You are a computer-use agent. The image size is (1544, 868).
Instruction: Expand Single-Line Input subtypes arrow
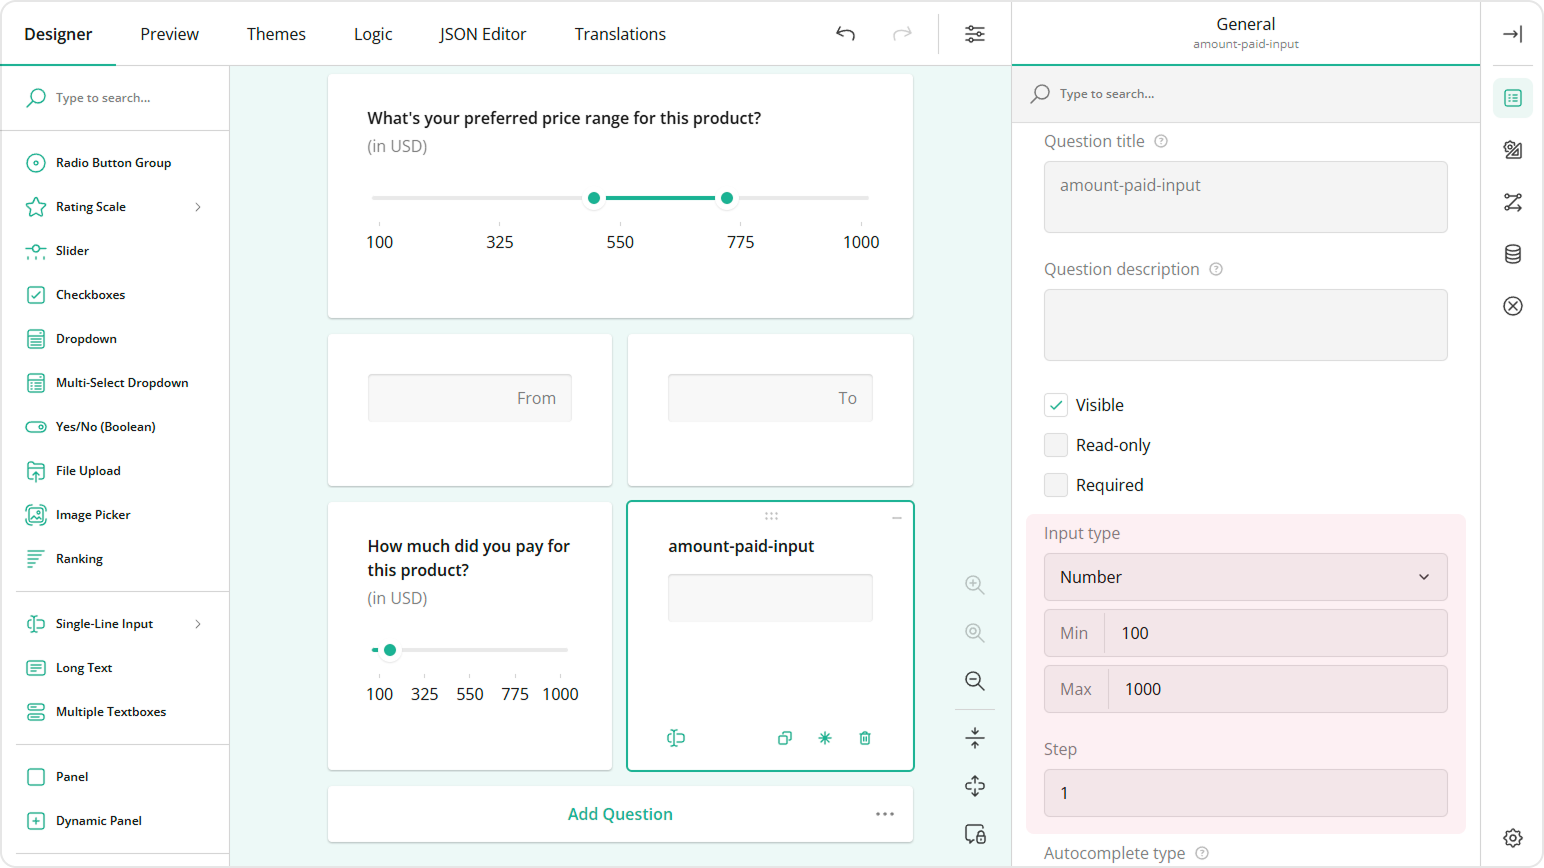[198, 624]
